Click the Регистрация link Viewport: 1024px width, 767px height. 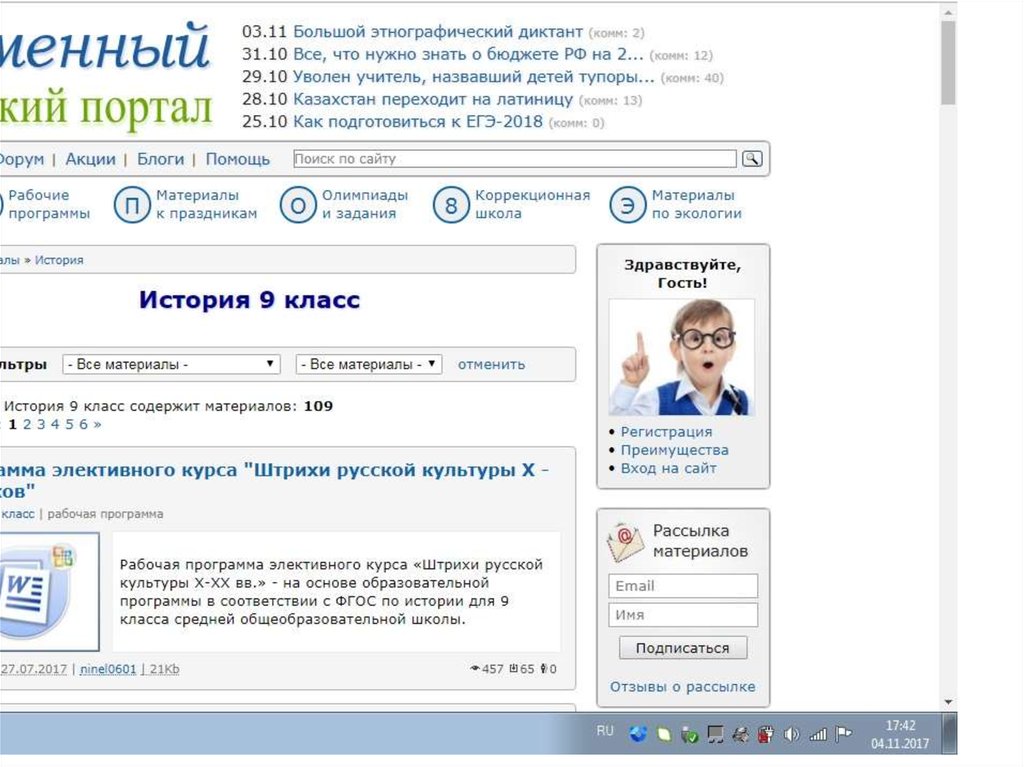point(666,432)
